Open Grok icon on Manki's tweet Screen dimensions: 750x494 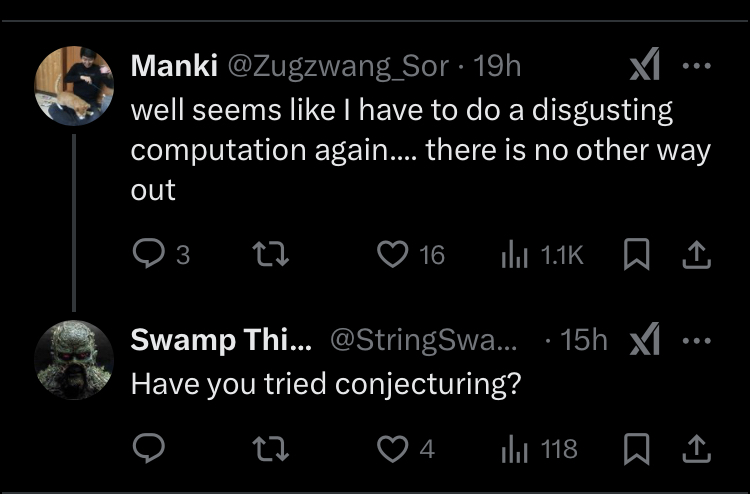pos(644,68)
